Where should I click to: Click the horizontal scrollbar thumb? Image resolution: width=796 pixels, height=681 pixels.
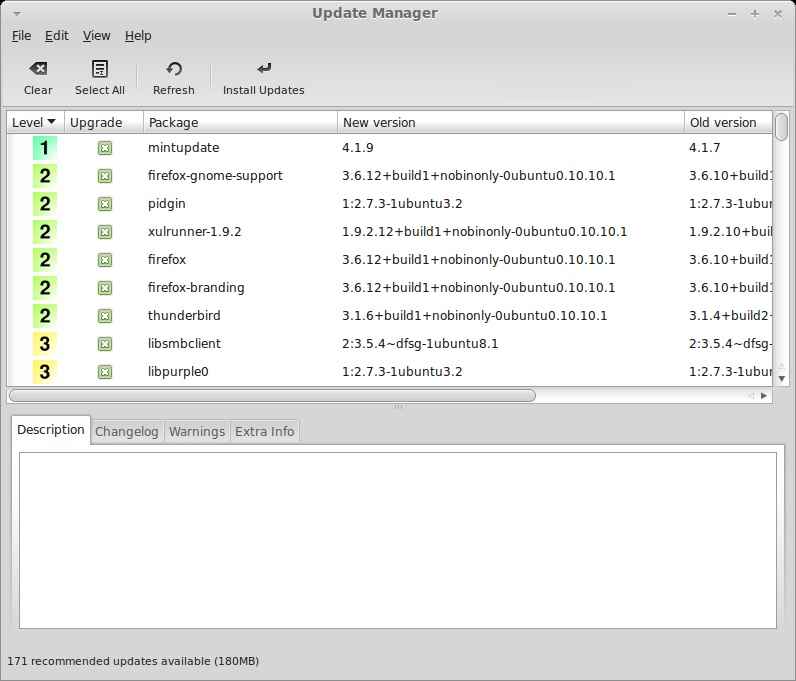coord(272,395)
